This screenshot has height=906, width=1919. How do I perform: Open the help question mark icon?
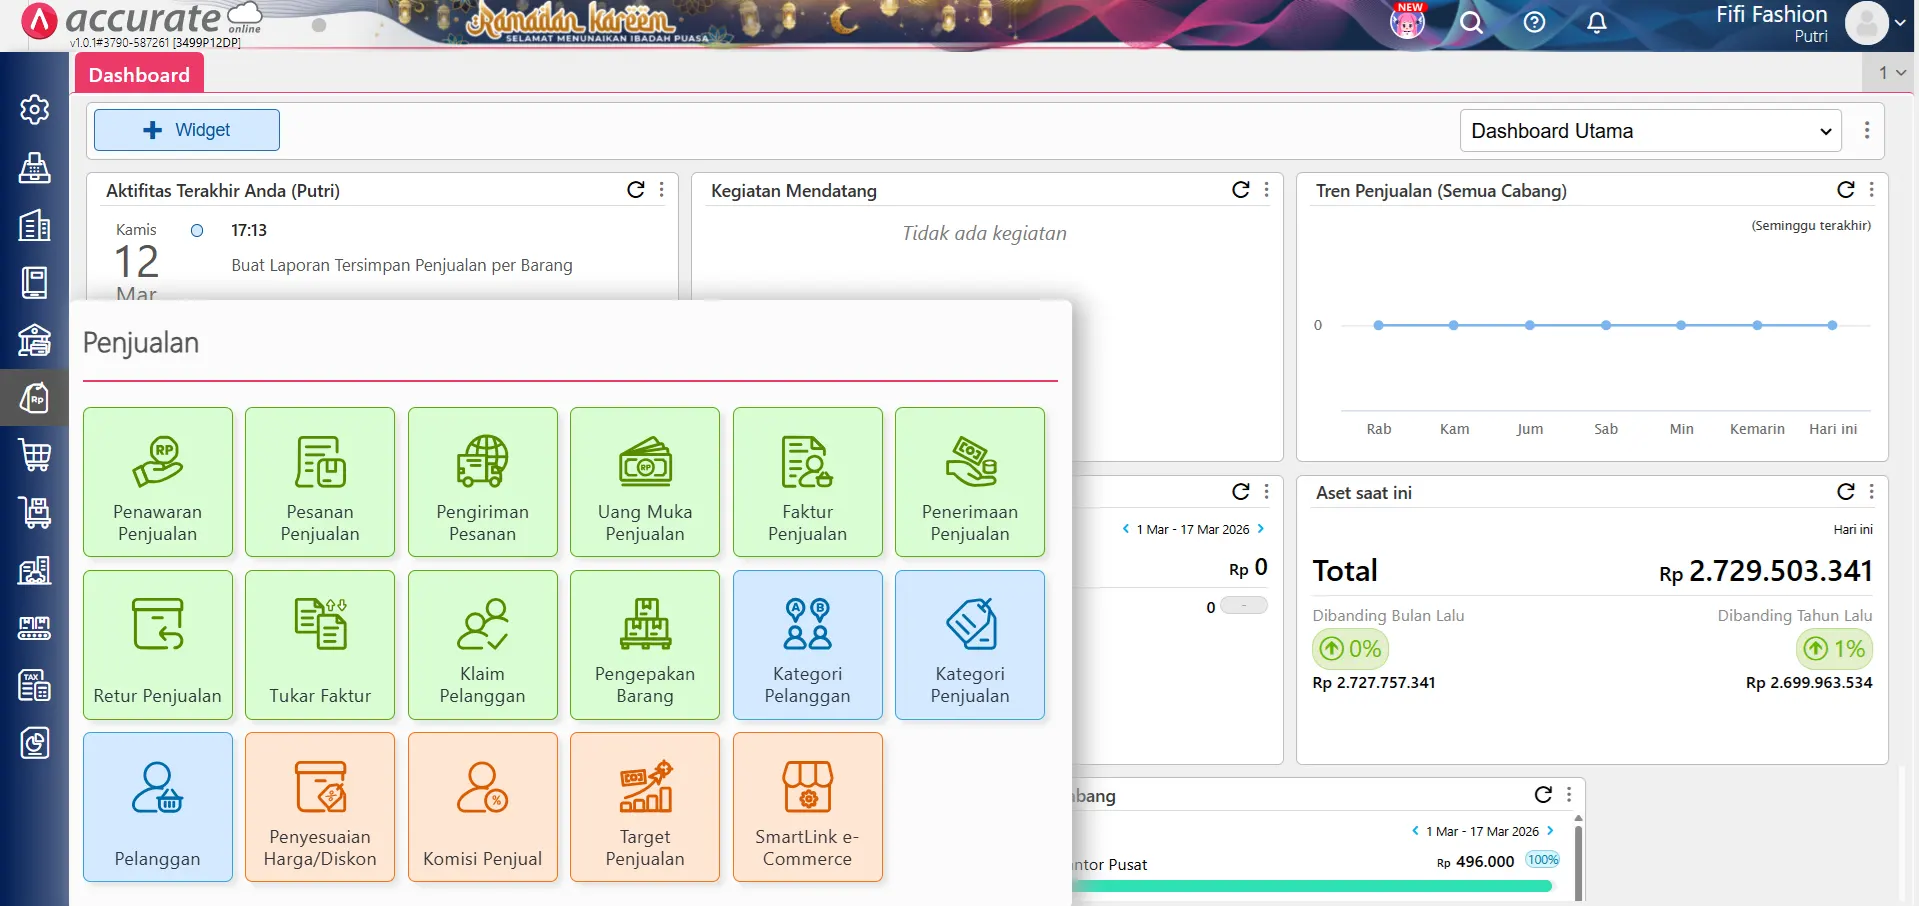click(1534, 22)
